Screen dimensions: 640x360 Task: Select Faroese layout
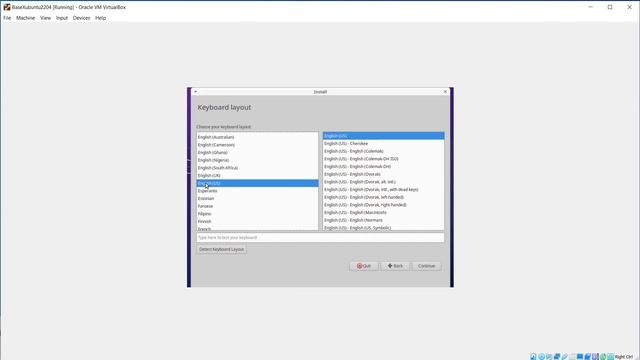[257, 206]
